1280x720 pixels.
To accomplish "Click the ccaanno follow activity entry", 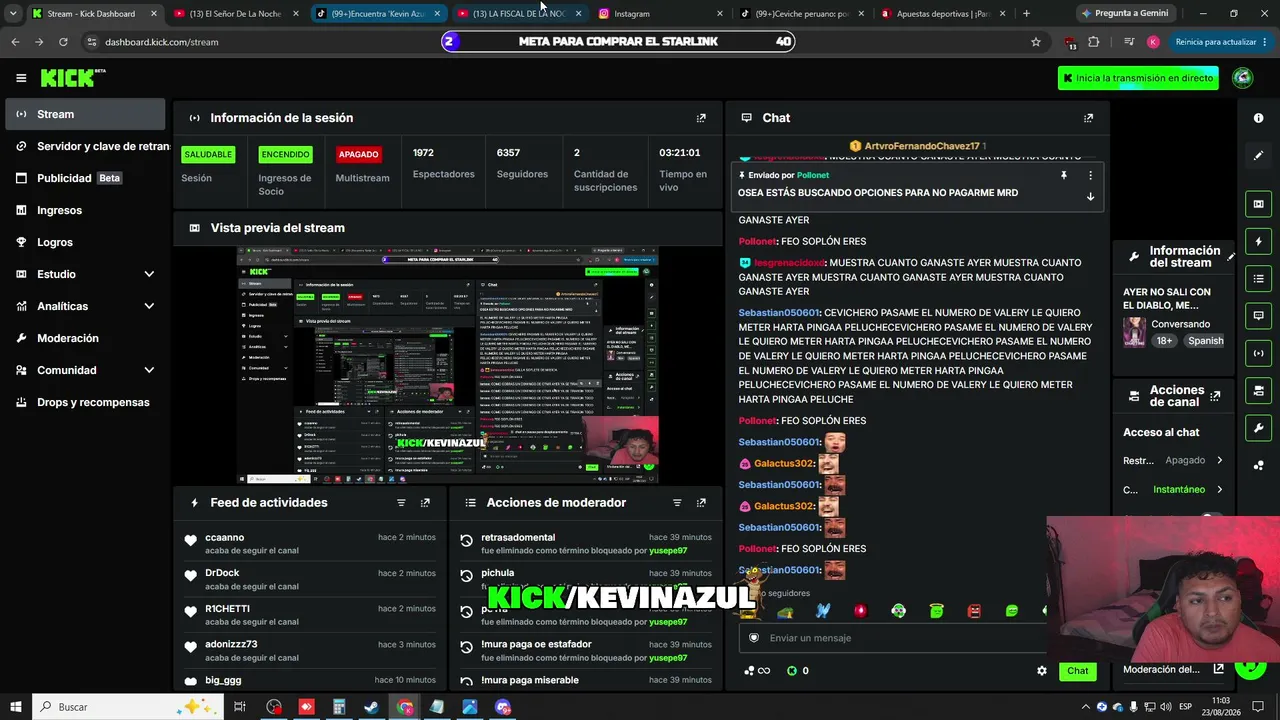I will coord(310,544).
